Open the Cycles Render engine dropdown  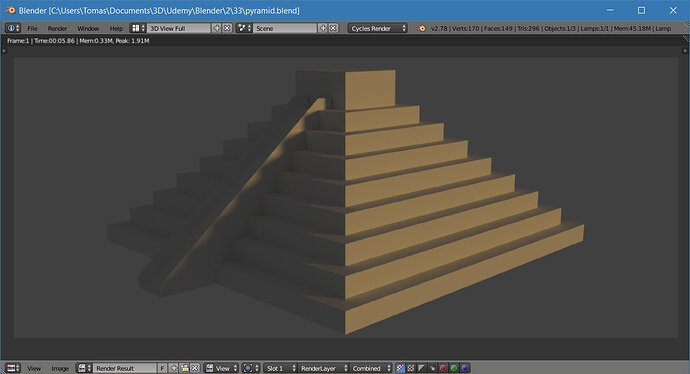point(378,28)
